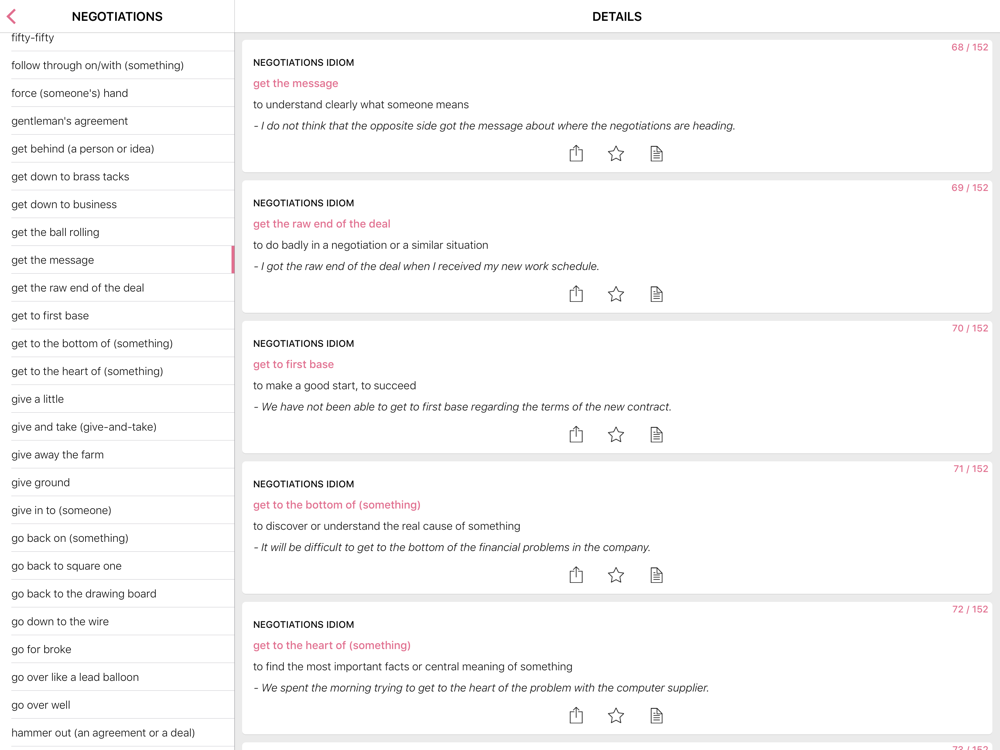Star the 'get the raw end of the deal' card
Viewport: 1000px width, 750px height.
point(616,294)
